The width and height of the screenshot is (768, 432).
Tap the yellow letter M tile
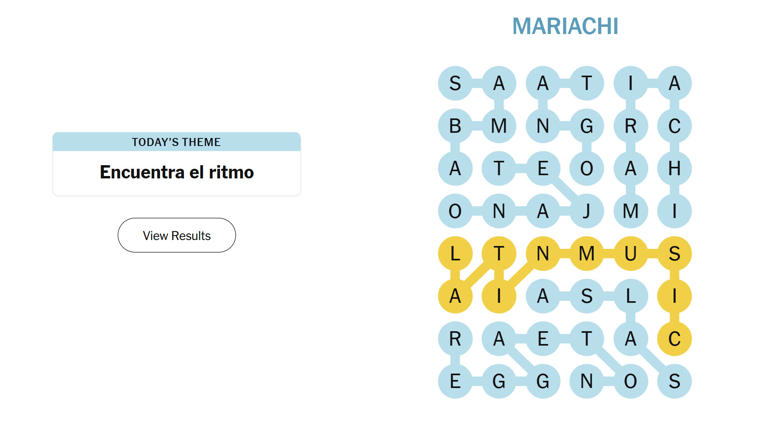pyautogui.click(x=587, y=254)
